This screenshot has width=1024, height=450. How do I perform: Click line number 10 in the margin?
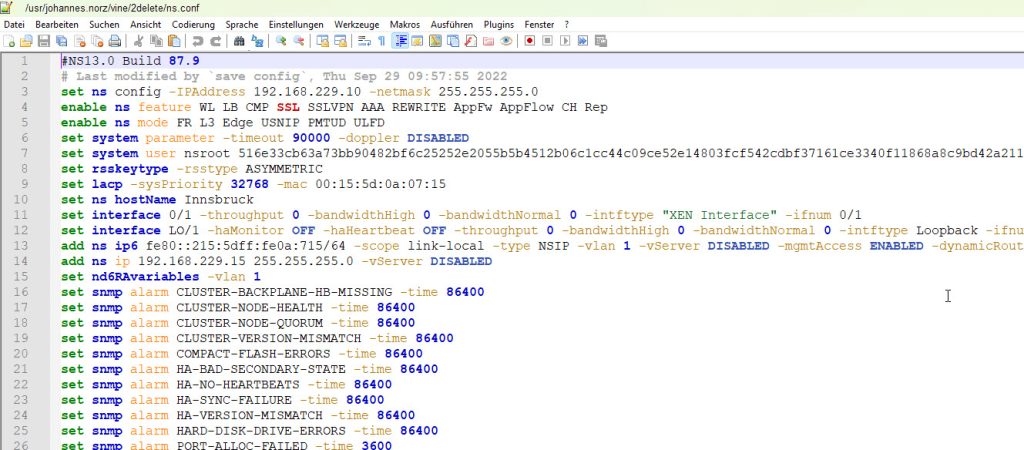[21, 200]
